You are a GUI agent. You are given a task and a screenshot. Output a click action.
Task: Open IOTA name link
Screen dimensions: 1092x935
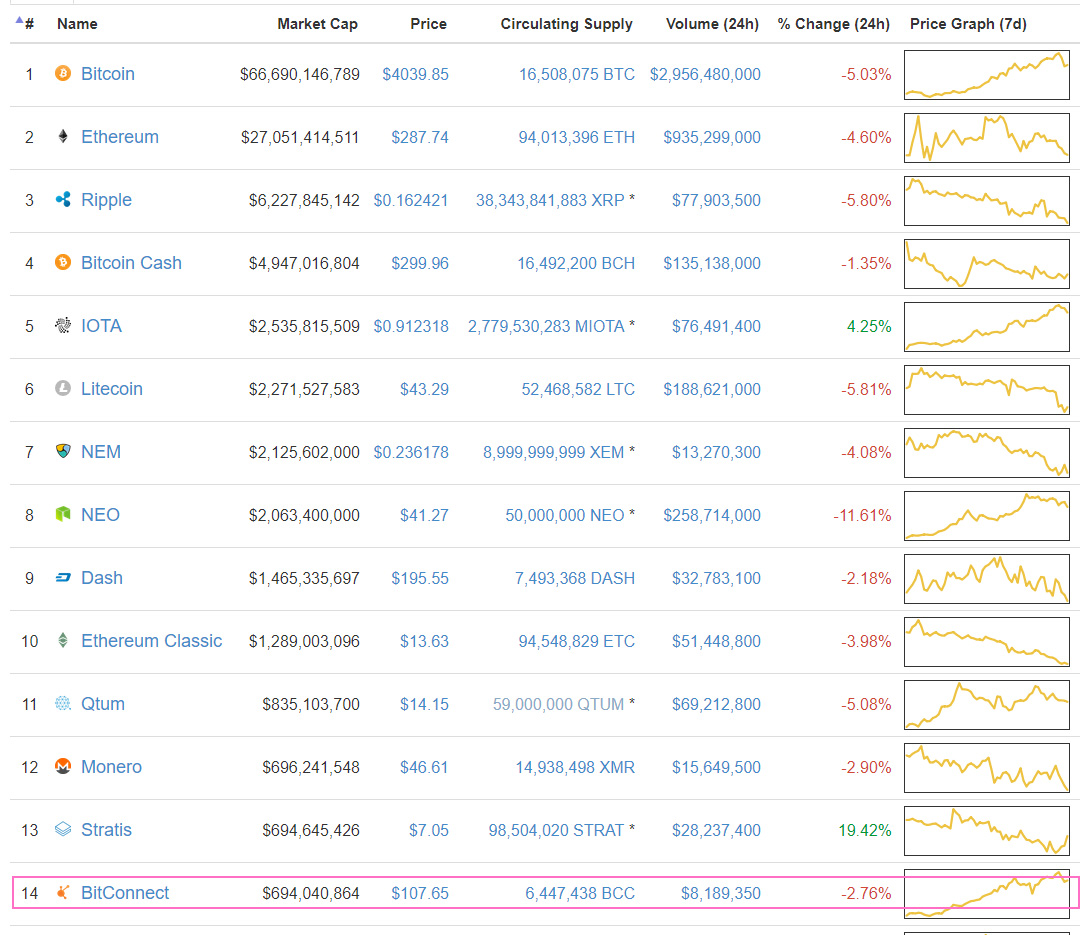coord(101,326)
